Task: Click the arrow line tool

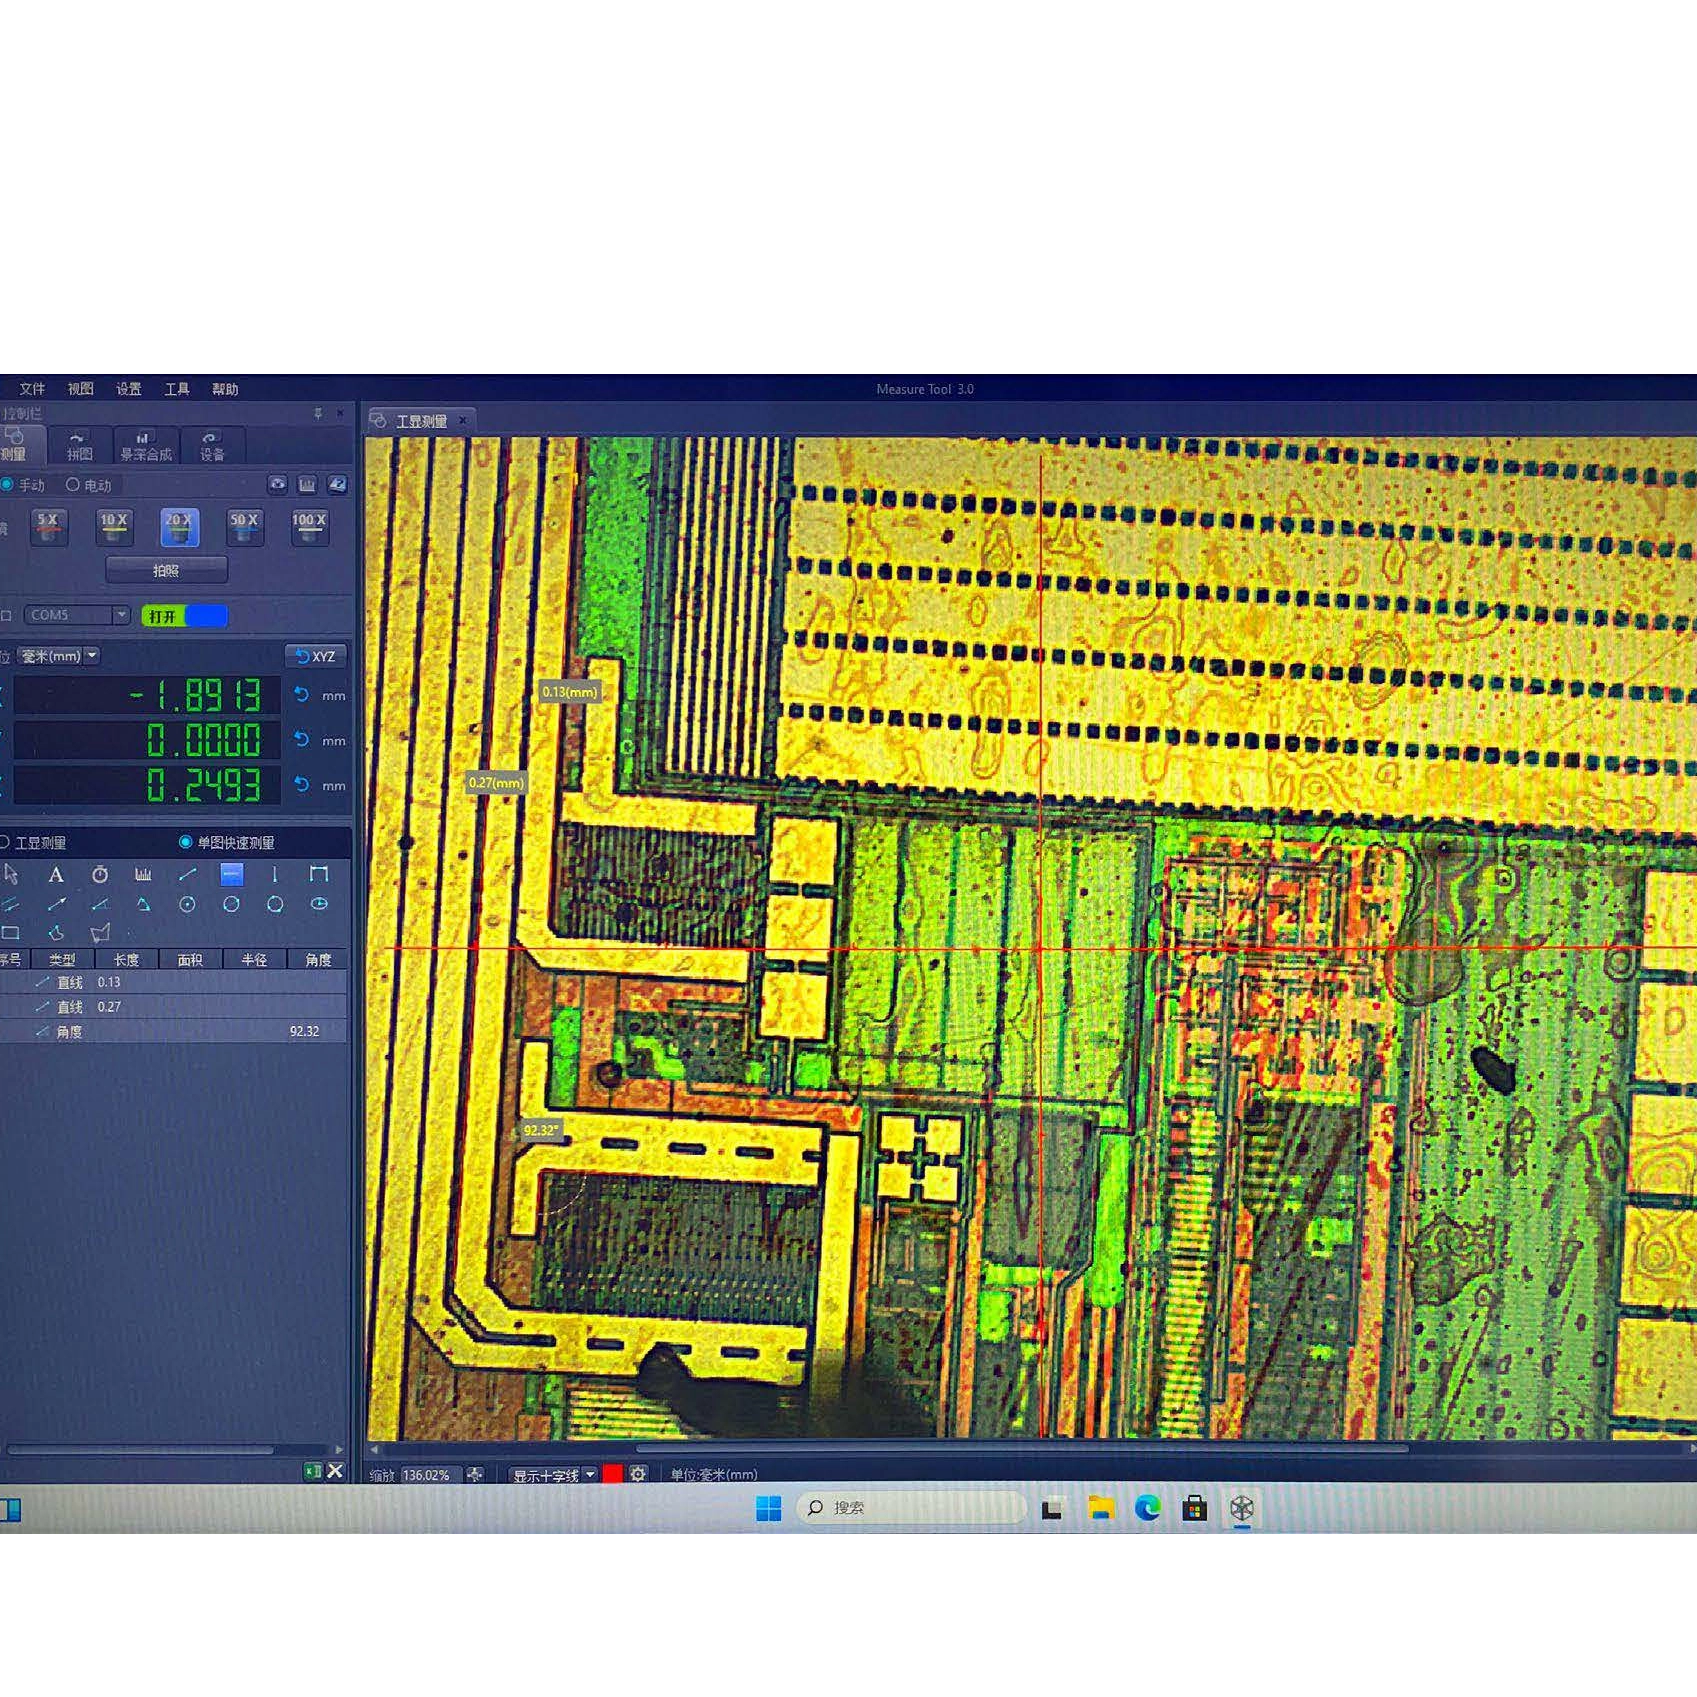Action: point(56,905)
